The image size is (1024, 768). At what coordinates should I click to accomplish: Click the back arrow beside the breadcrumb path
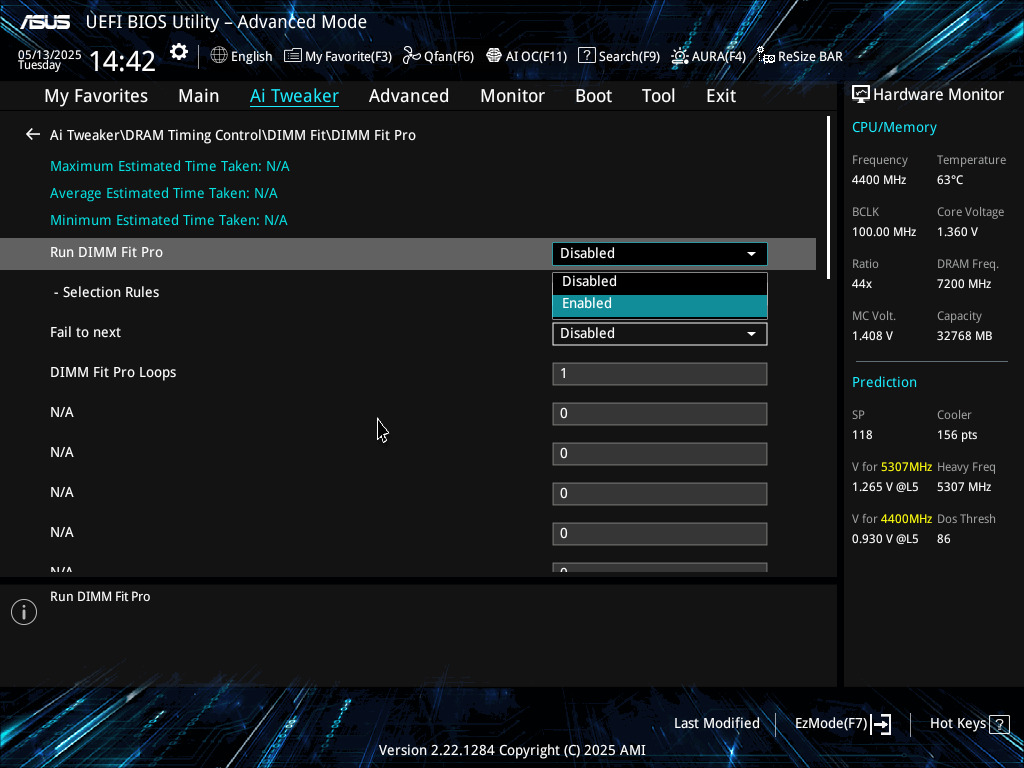[x=33, y=135]
